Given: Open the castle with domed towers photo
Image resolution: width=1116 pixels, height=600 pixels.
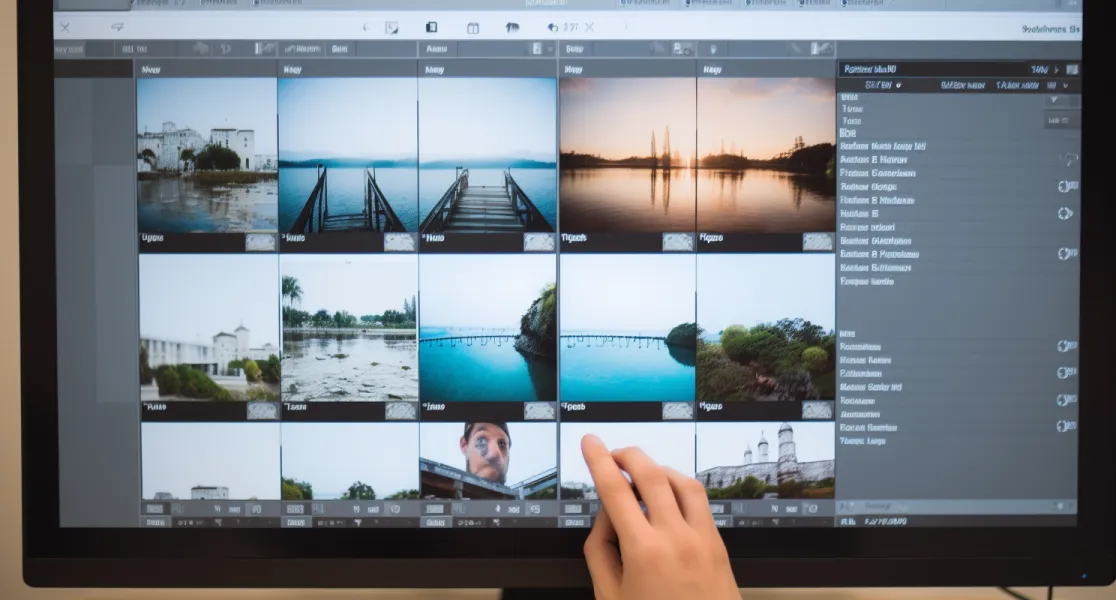Looking at the screenshot, I should pyautogui.click(x=766, y=460).
